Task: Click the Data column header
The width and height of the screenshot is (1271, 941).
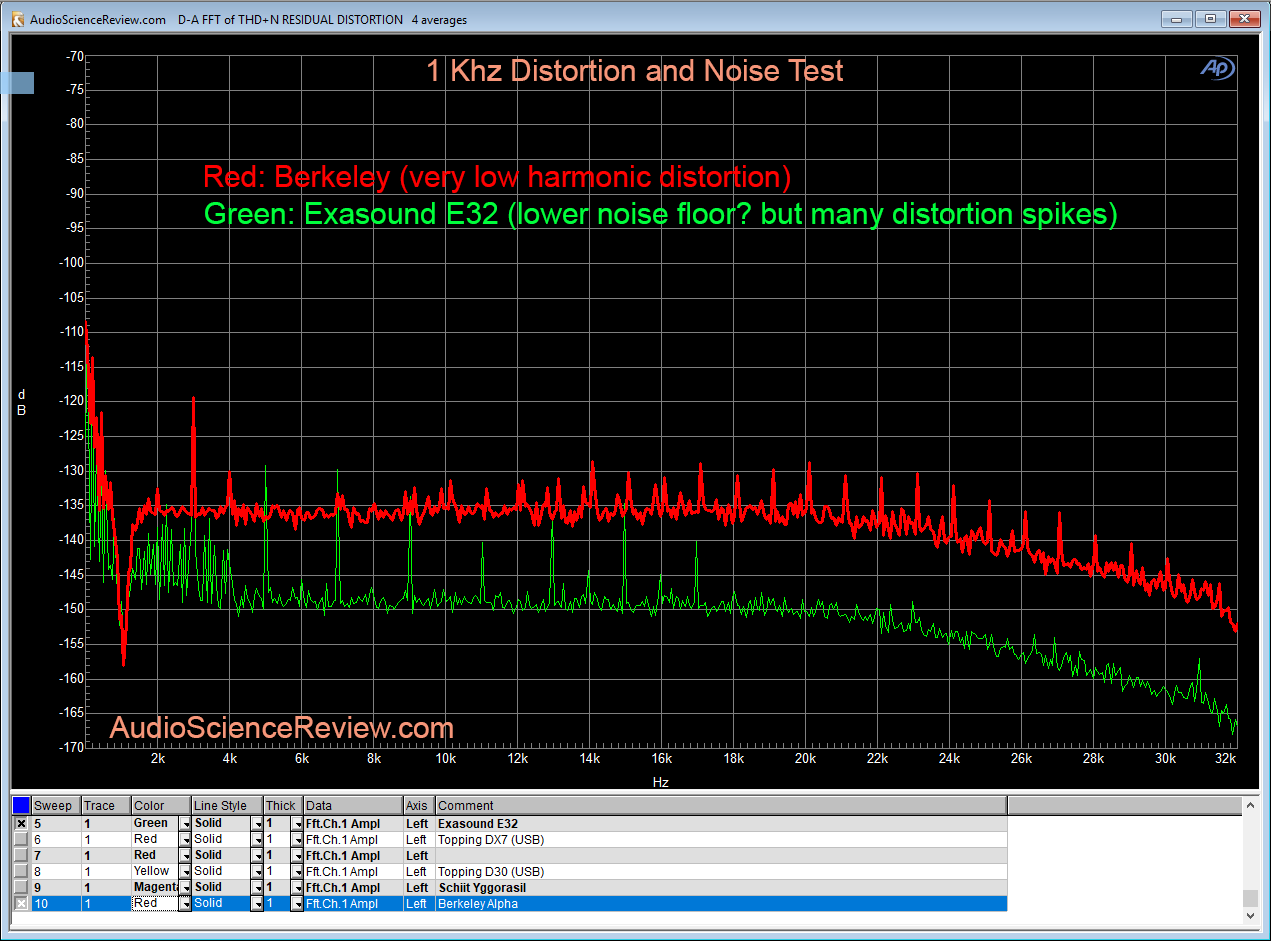Action: coord(353,805)
